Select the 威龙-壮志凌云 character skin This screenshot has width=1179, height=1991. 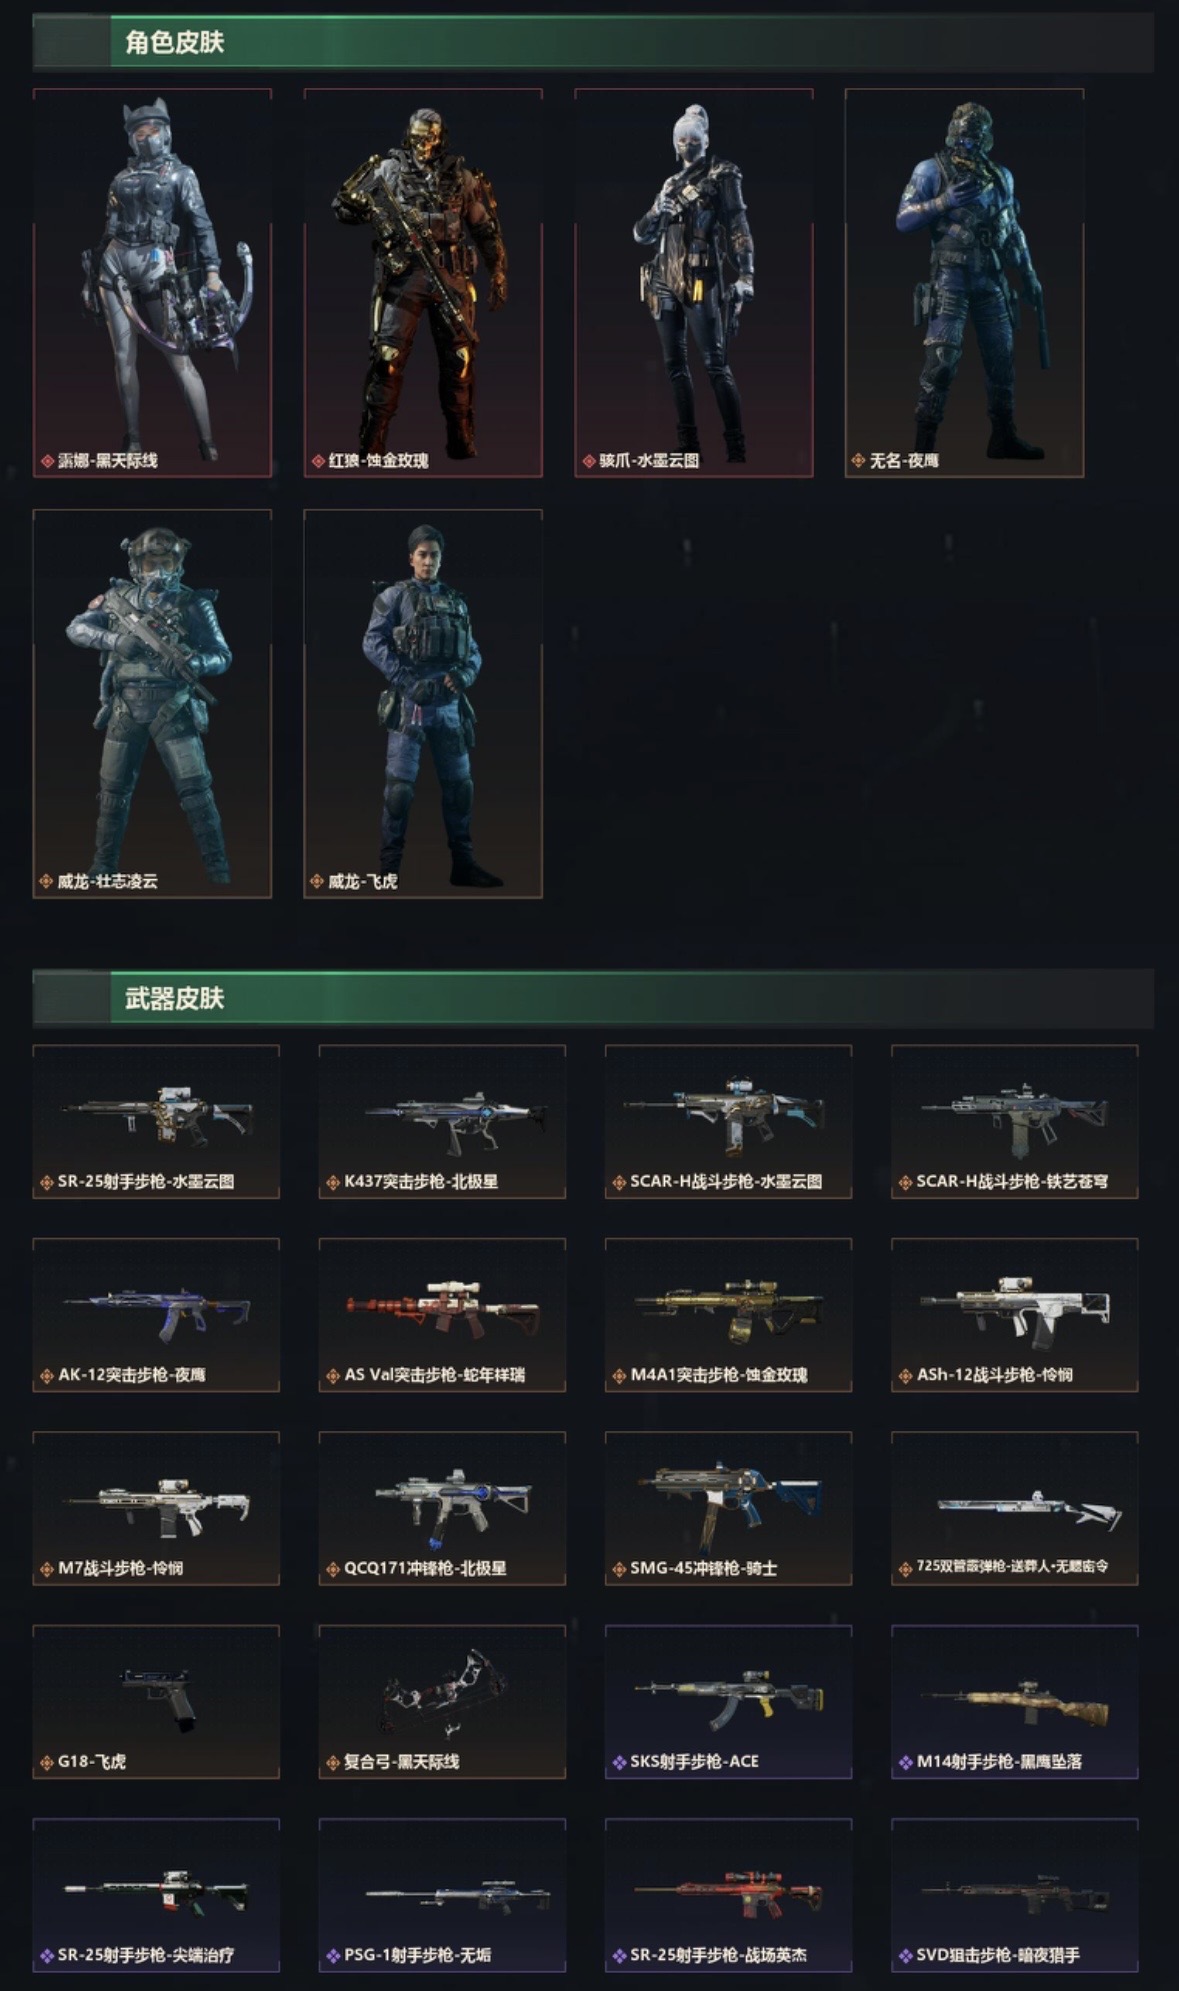(152, 704)
